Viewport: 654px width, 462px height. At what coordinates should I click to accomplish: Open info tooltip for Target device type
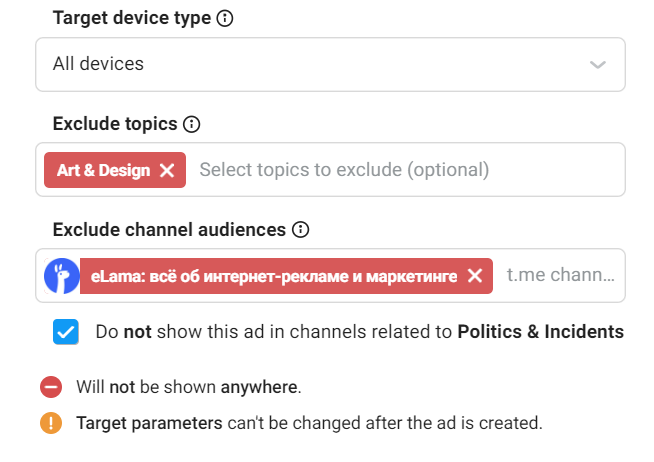225,18
